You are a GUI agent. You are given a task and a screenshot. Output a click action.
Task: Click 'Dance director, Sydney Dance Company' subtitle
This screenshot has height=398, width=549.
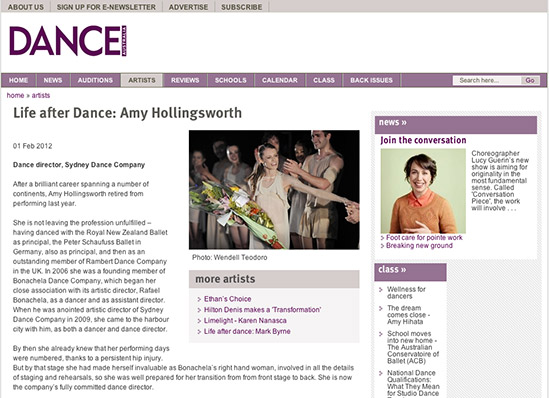point(79,165)
